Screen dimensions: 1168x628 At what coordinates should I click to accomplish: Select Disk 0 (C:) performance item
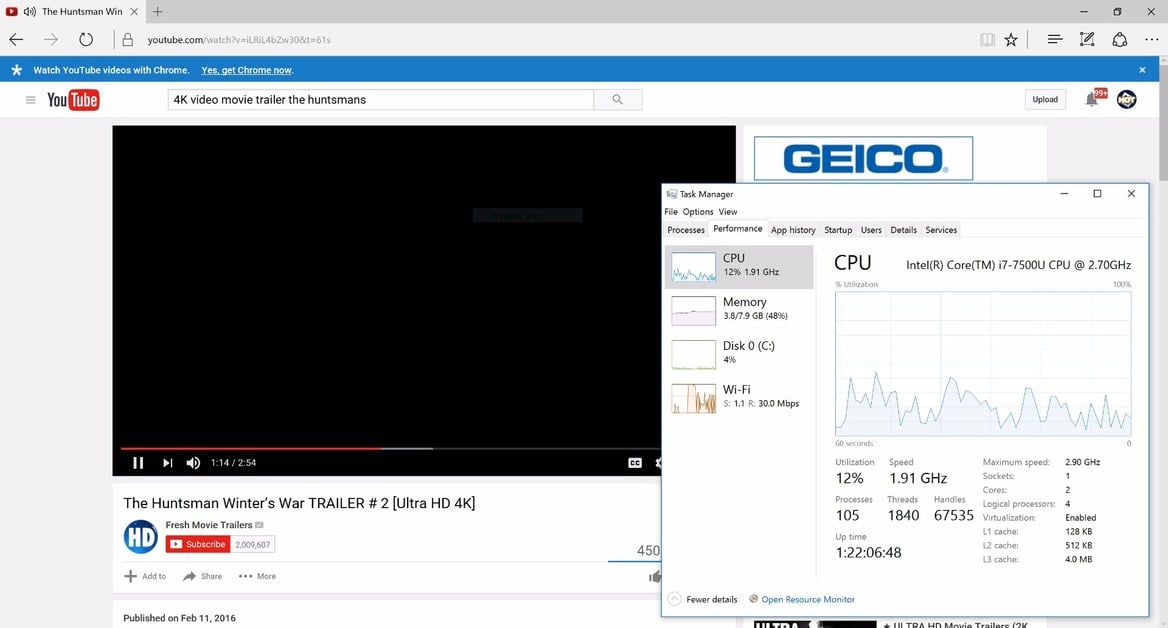pos(739,354)
